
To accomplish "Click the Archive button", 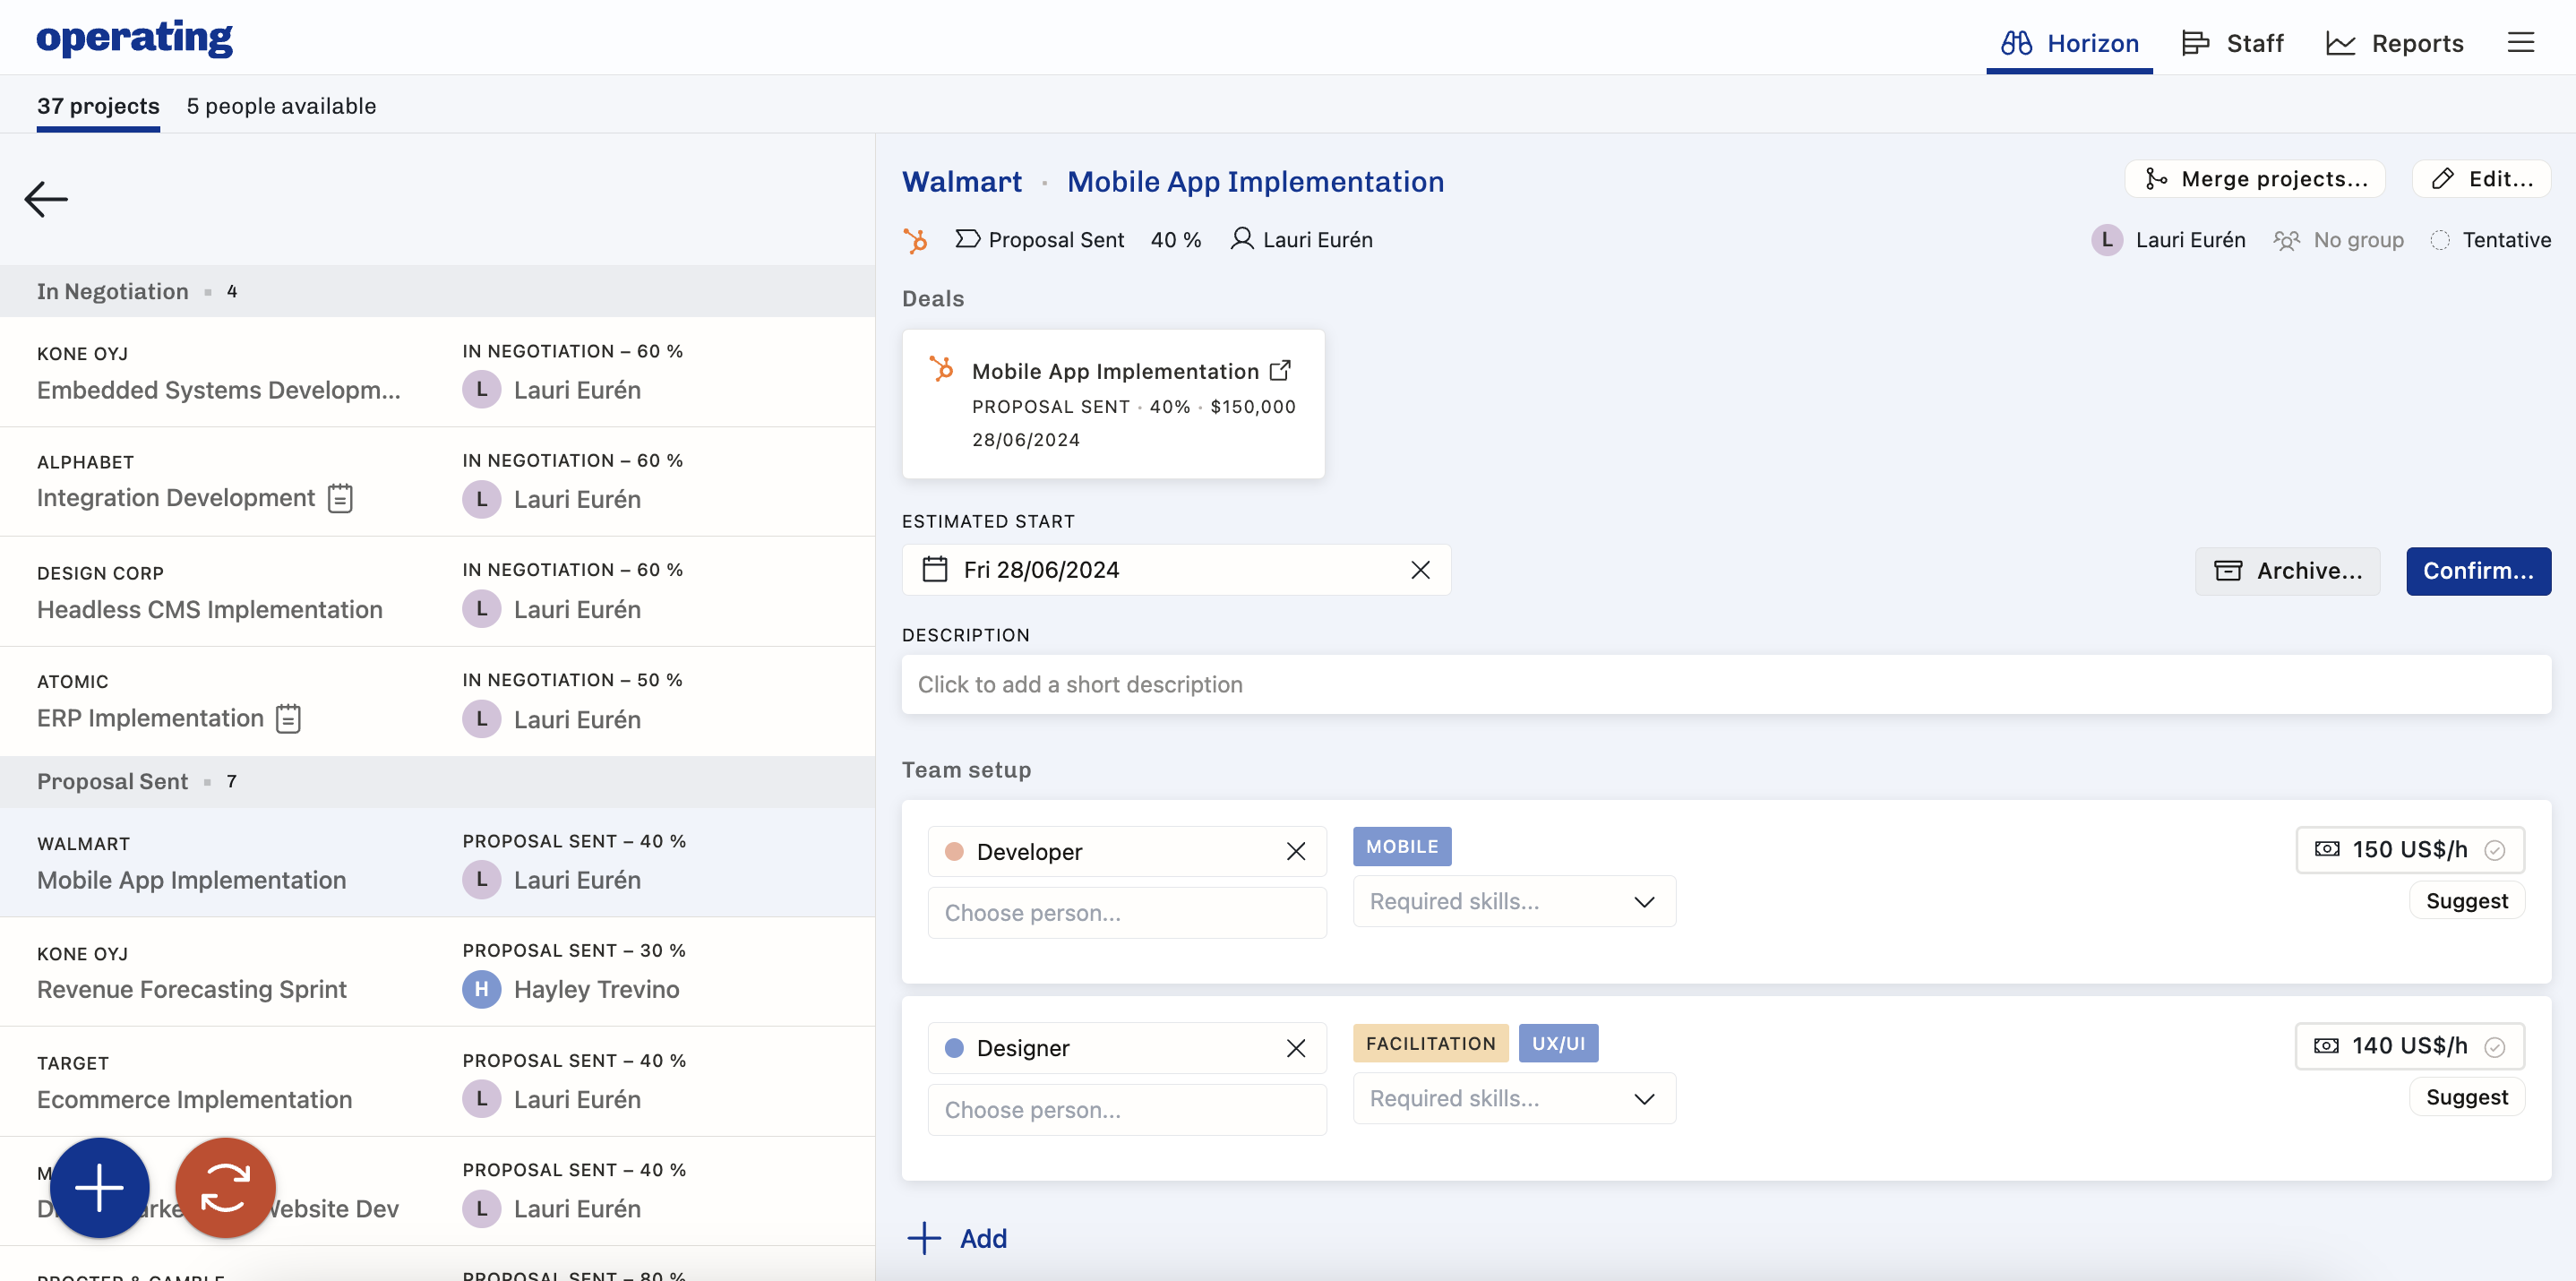I will pyautogui.click(x=2287, y=571).
